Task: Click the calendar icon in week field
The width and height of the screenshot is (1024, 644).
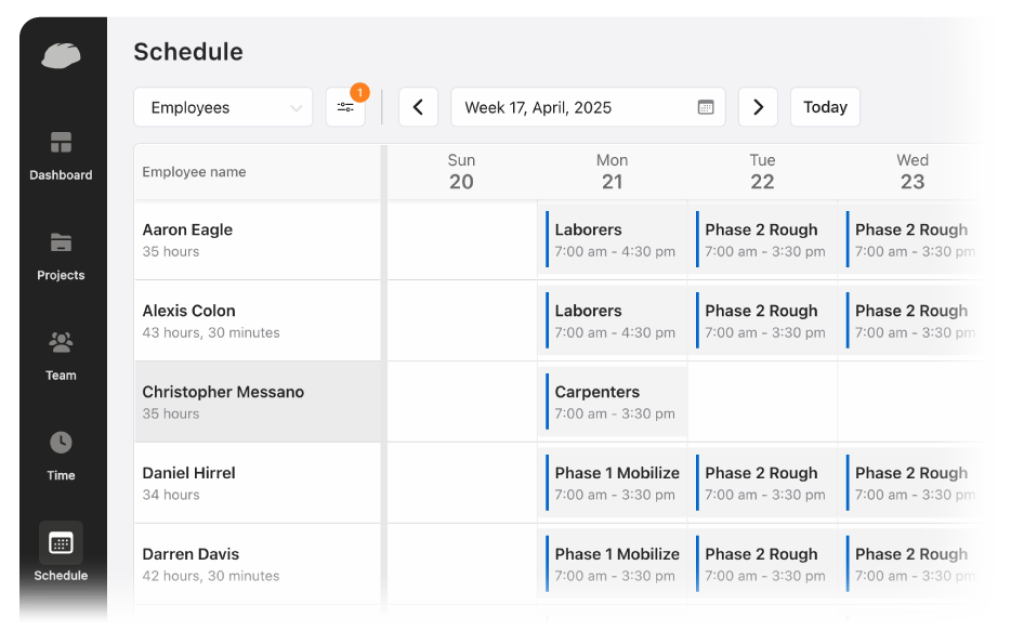Action: pyautogui.click(x=706, y=107)
